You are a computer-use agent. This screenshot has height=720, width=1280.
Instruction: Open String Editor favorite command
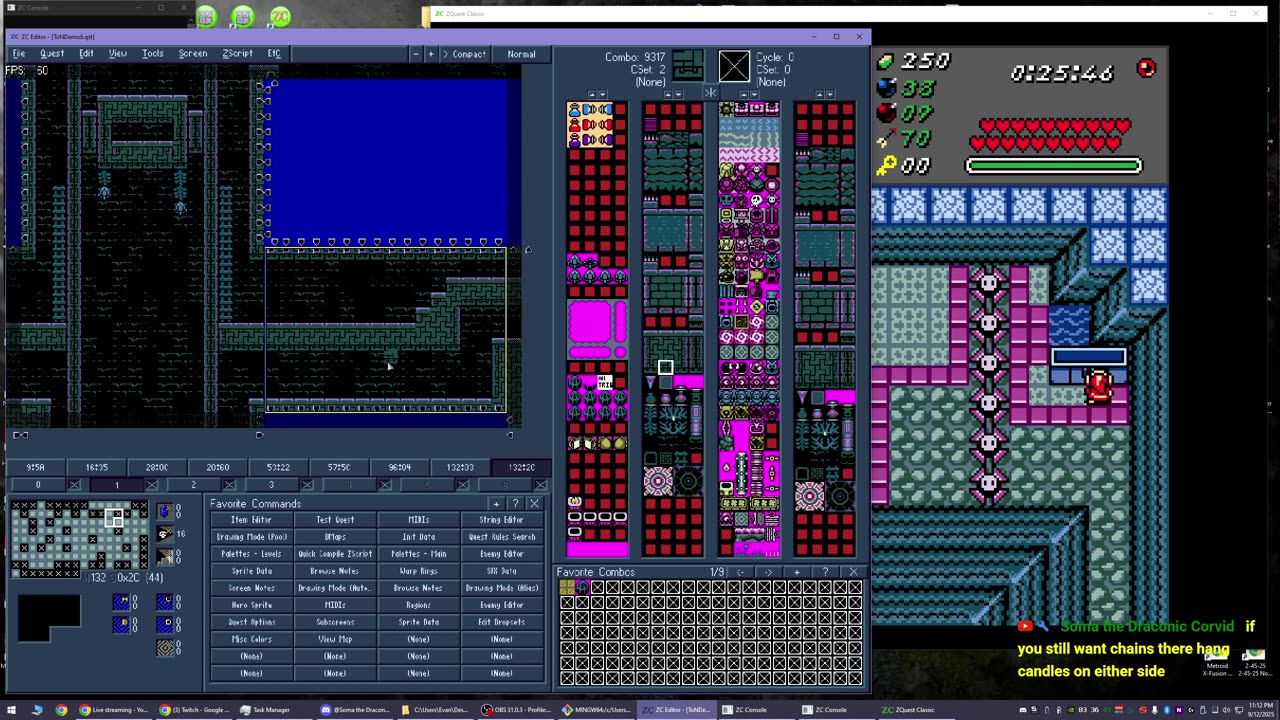[502, 520]
